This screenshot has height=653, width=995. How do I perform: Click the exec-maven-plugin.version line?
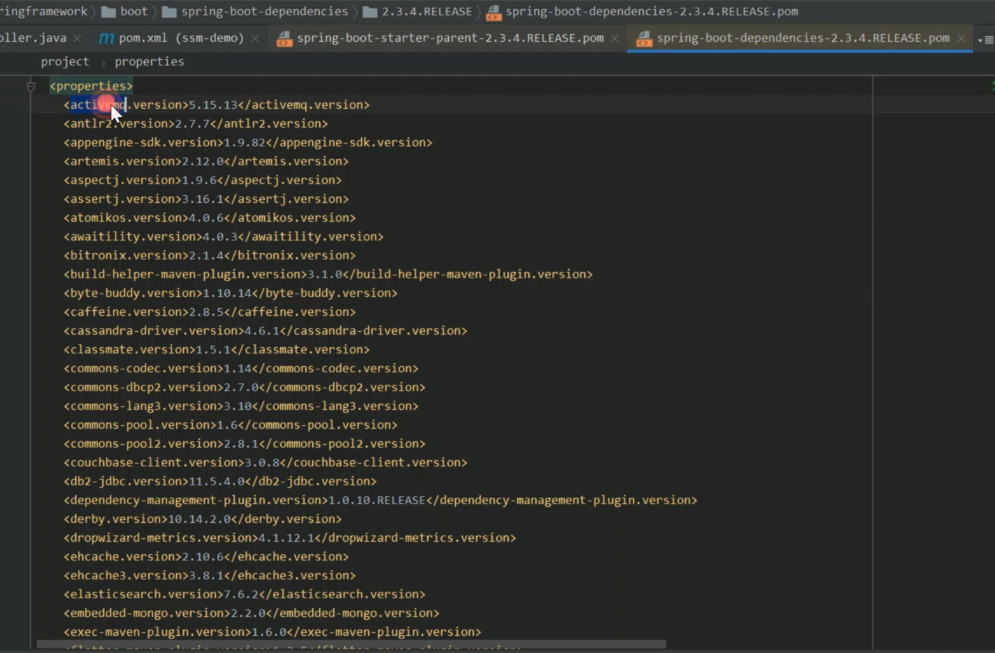point(272,632)
